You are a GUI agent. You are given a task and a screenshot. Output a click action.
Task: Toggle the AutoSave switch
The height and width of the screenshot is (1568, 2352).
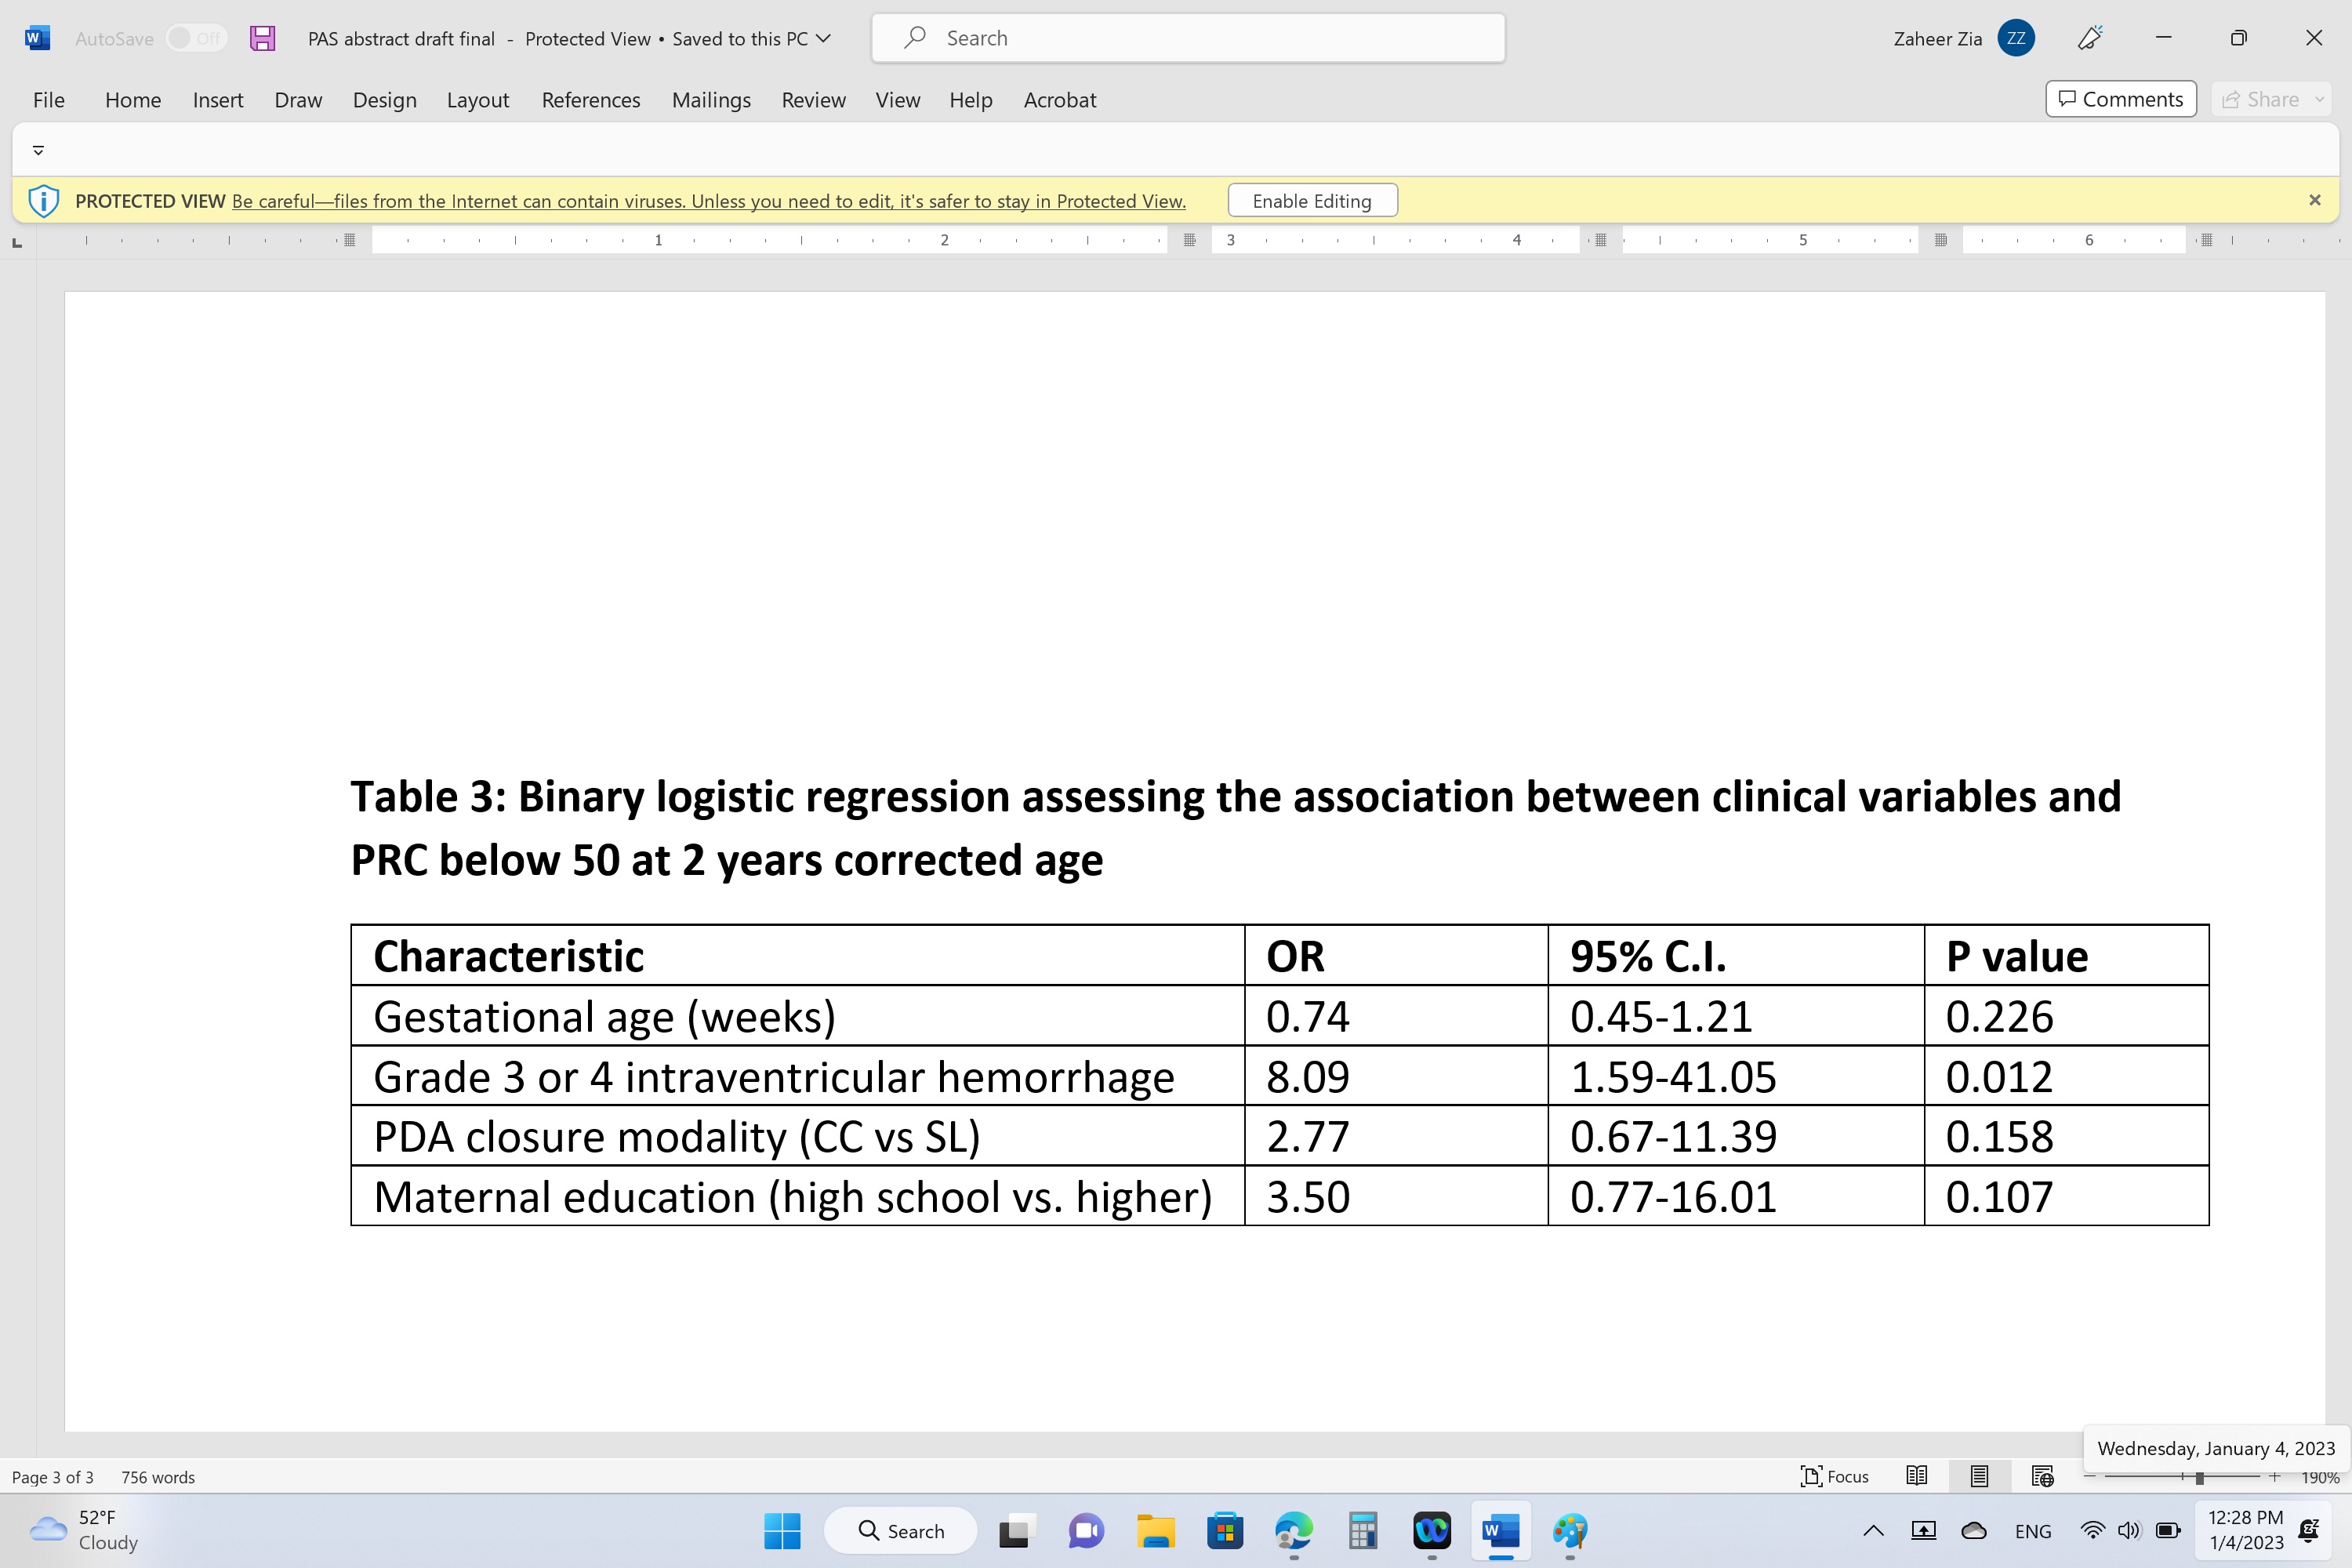pyautogui.click(x=196, y=38)
